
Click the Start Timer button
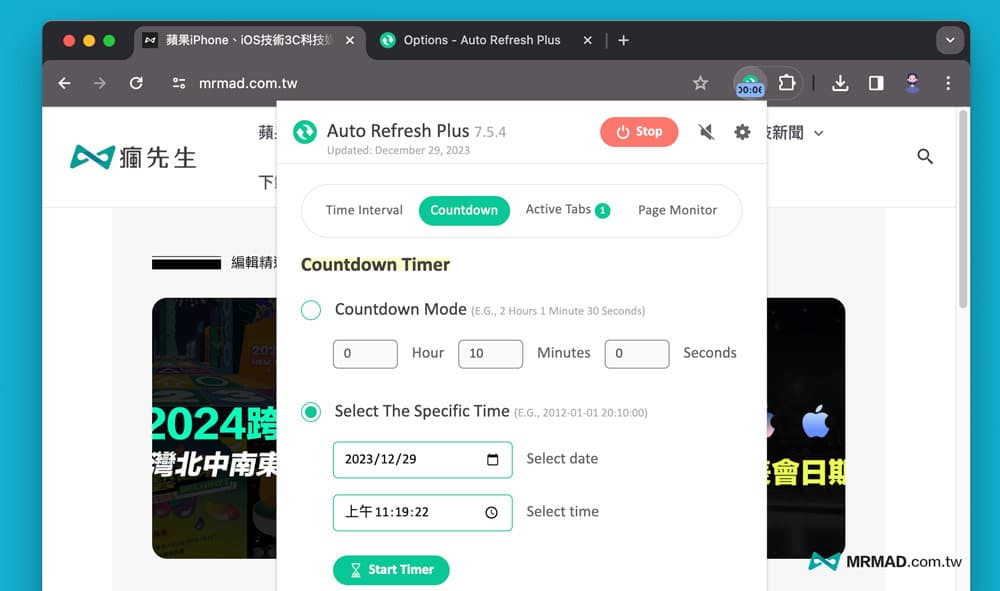[391, 570]
